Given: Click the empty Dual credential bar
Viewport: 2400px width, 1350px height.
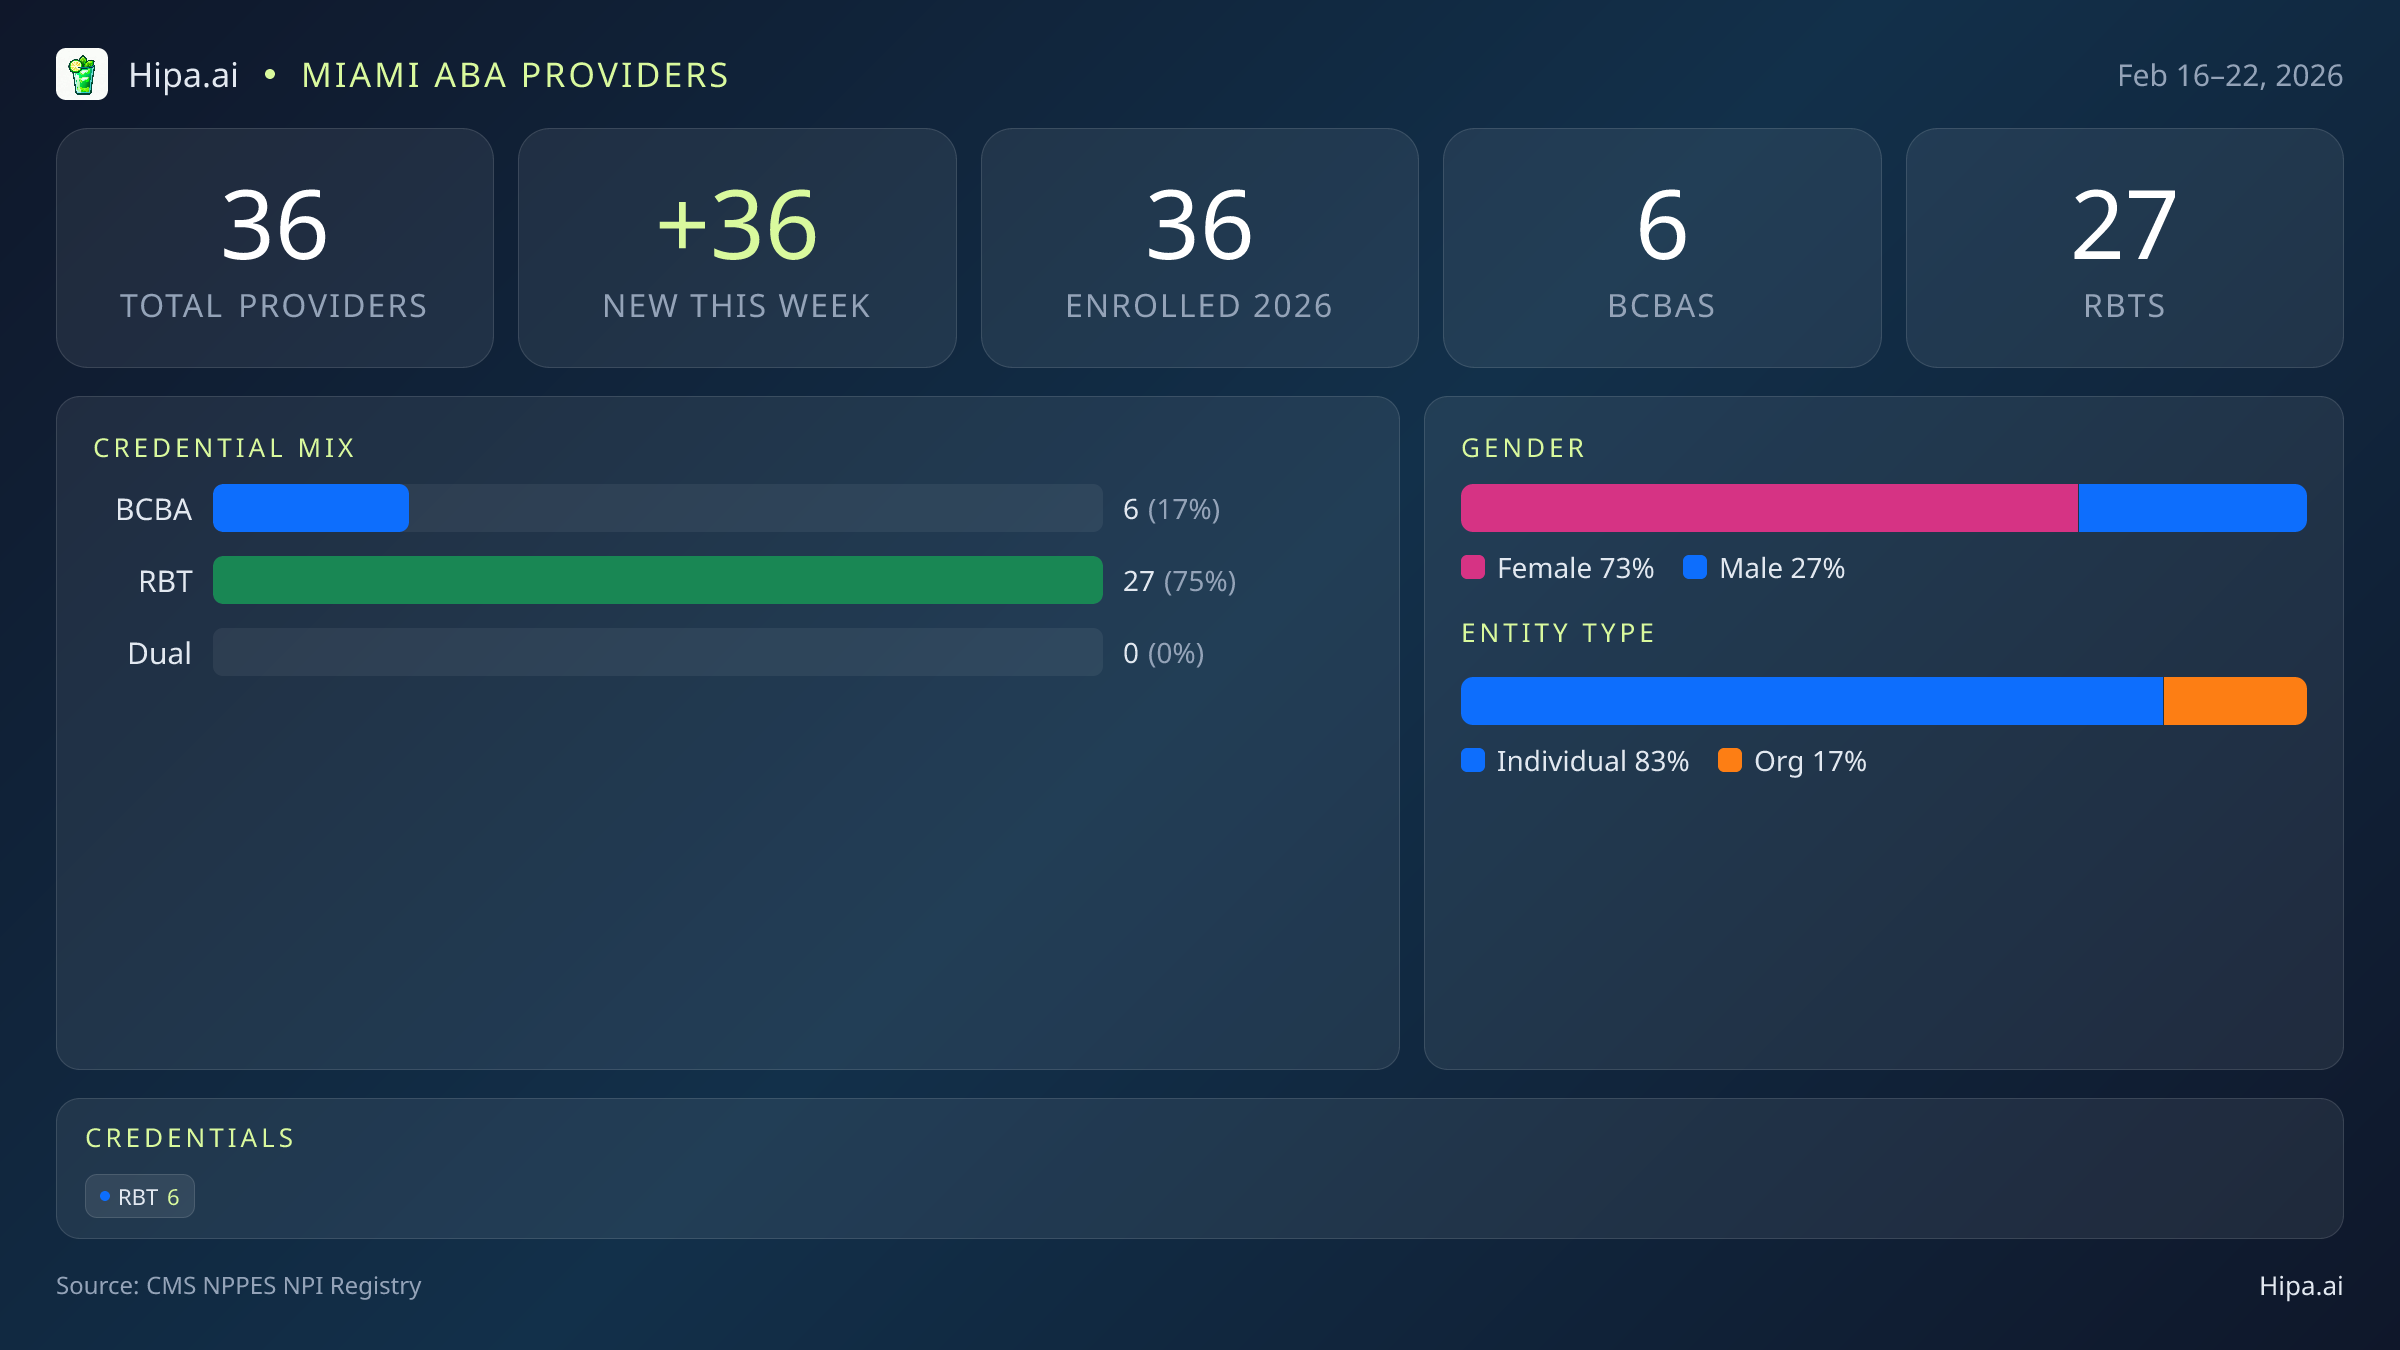Looking at the screenshot, I should (657, 653).
